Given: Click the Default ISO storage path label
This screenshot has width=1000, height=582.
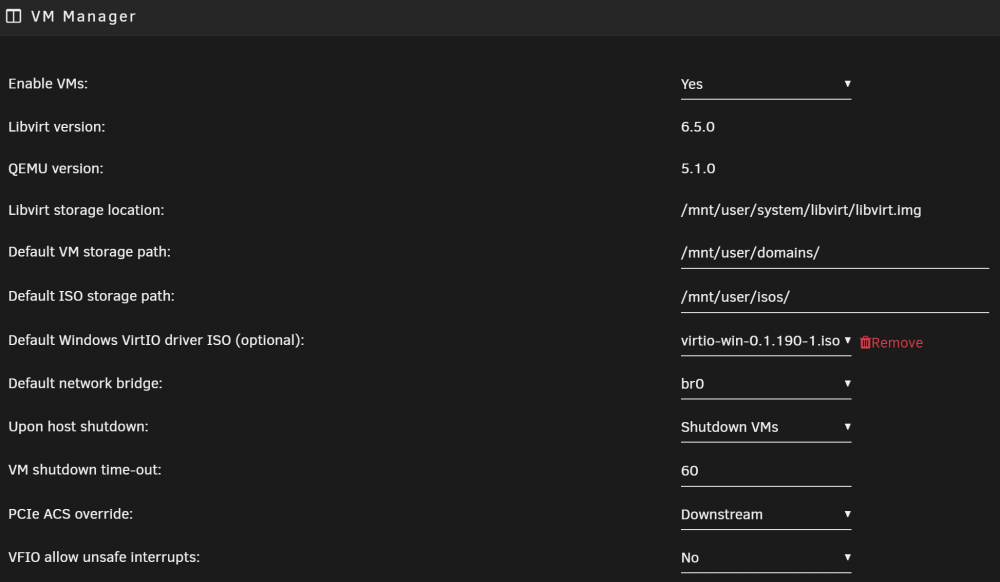Looking at the screenshot, I should 91,296.
